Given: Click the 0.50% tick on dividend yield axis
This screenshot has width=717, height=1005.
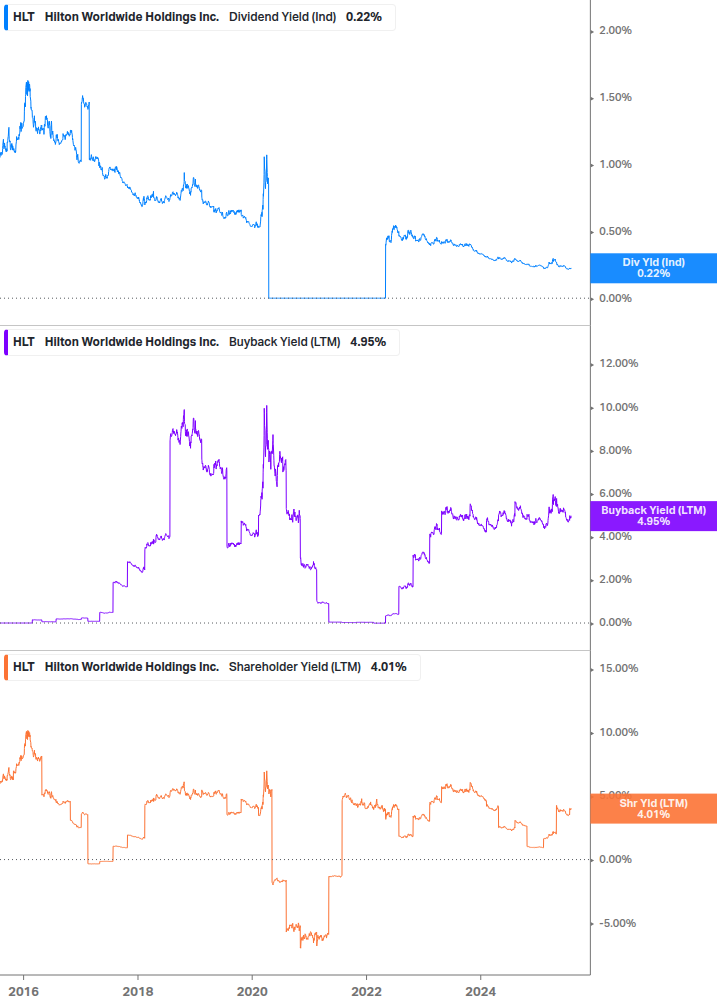Looking at the screenshot, I should [615, 231].
